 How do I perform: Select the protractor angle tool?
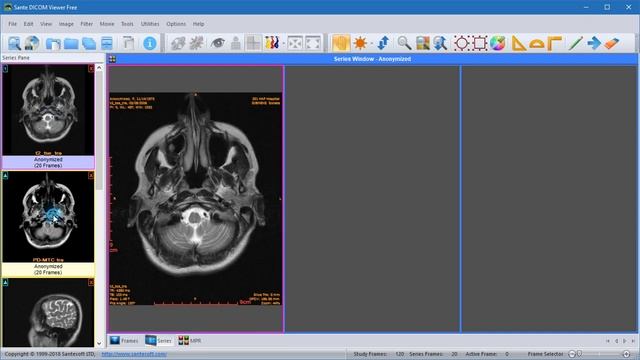537,43
